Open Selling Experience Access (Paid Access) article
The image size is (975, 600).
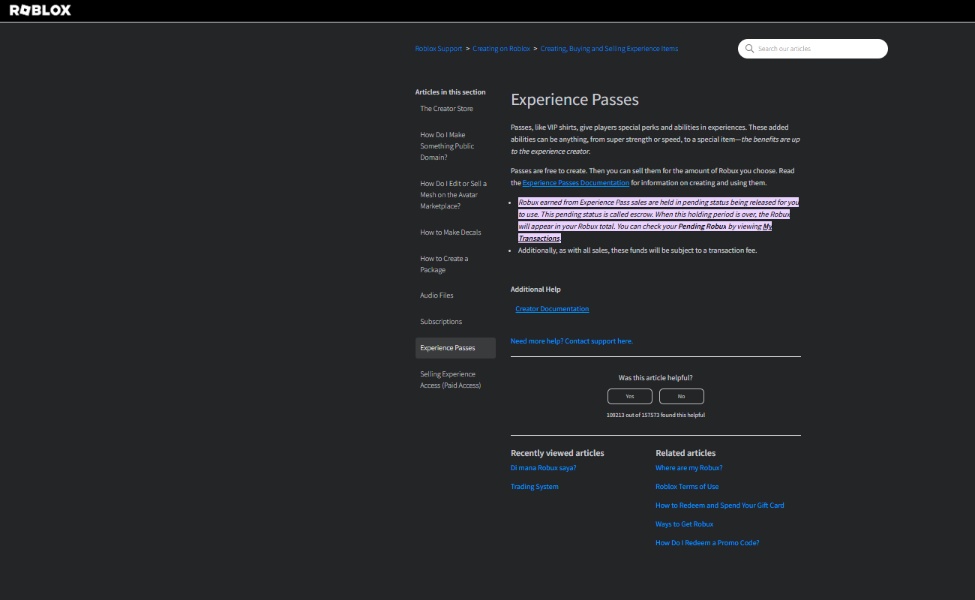pyautogui.click(x=450, y=380)
